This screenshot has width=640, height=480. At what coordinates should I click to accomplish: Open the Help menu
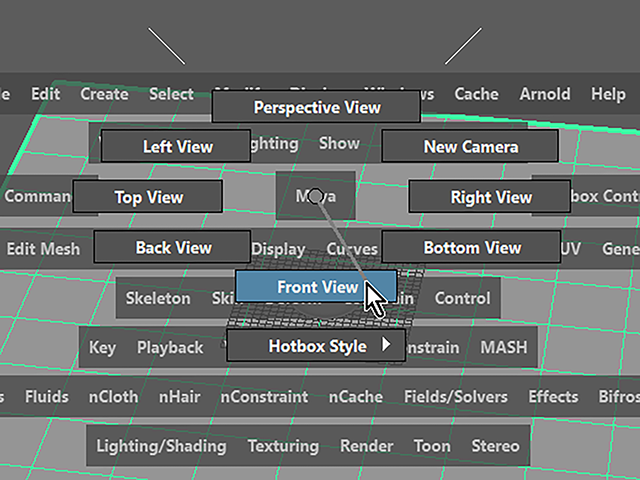pyautogui.click(x=608, y=94)
